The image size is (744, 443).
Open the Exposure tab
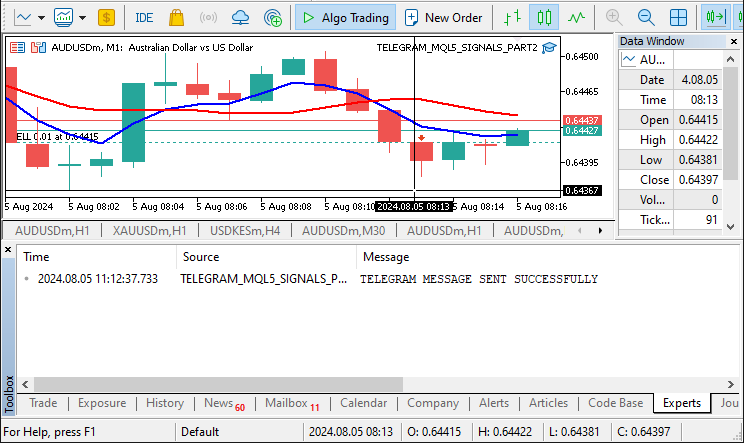tap(102, 403)
